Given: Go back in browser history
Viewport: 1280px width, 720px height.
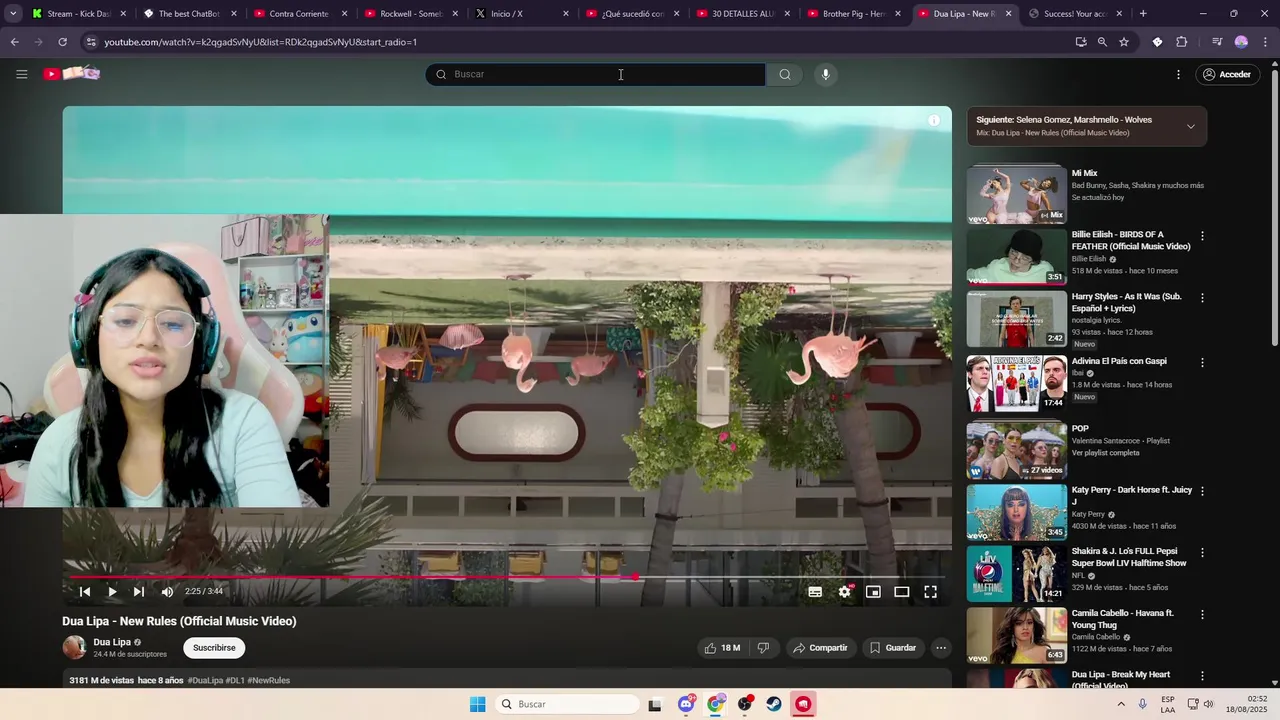Looking at the screenshot, I should tap(14, 42).
